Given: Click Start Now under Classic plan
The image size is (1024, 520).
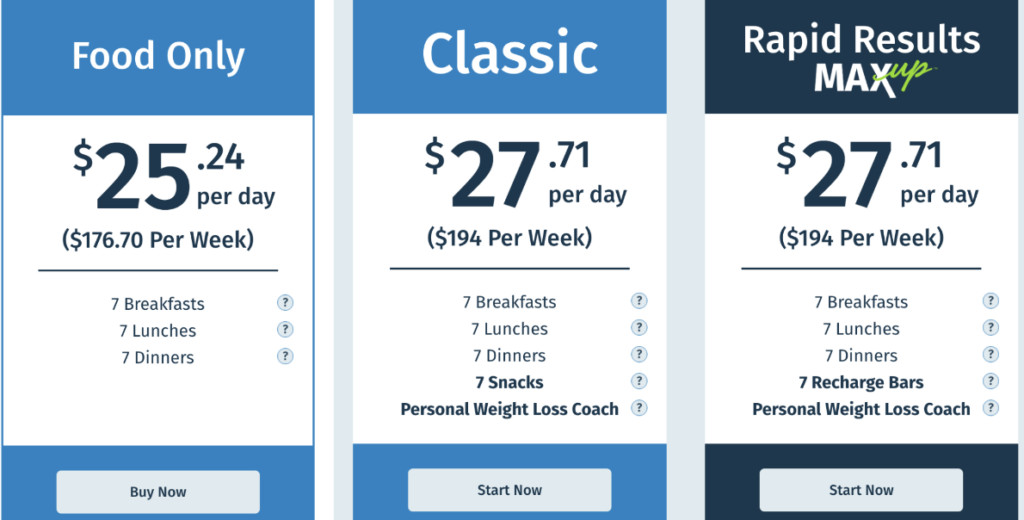Looking at the screenshot, I should pos(509,490).
